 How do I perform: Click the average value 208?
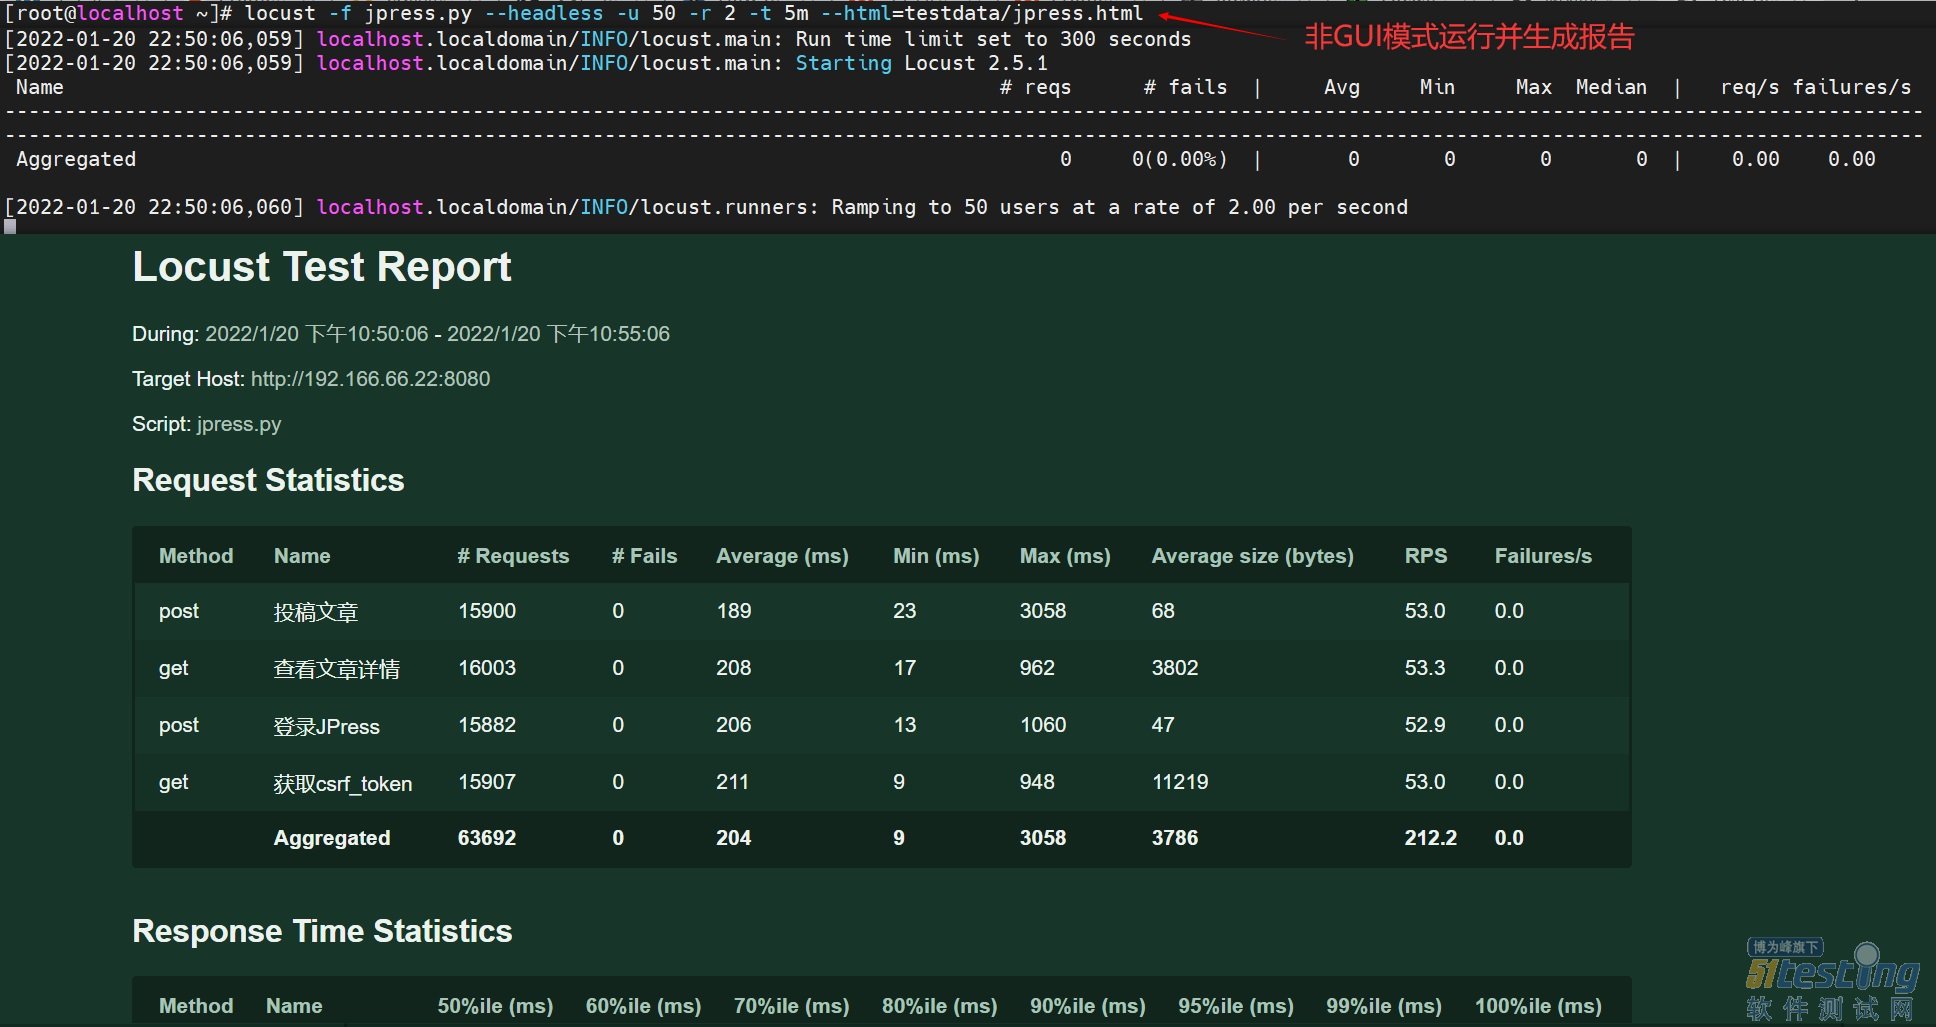click(734, 668)
